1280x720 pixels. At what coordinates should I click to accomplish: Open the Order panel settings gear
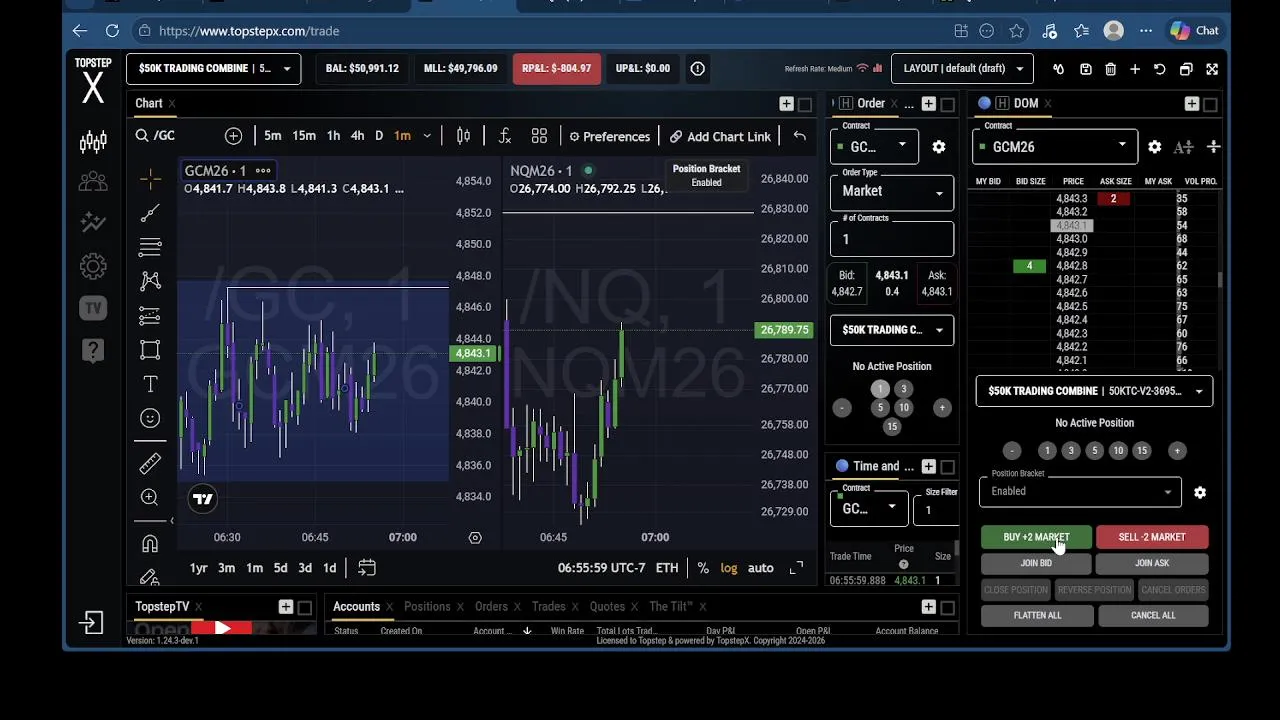tap(939, 147)
